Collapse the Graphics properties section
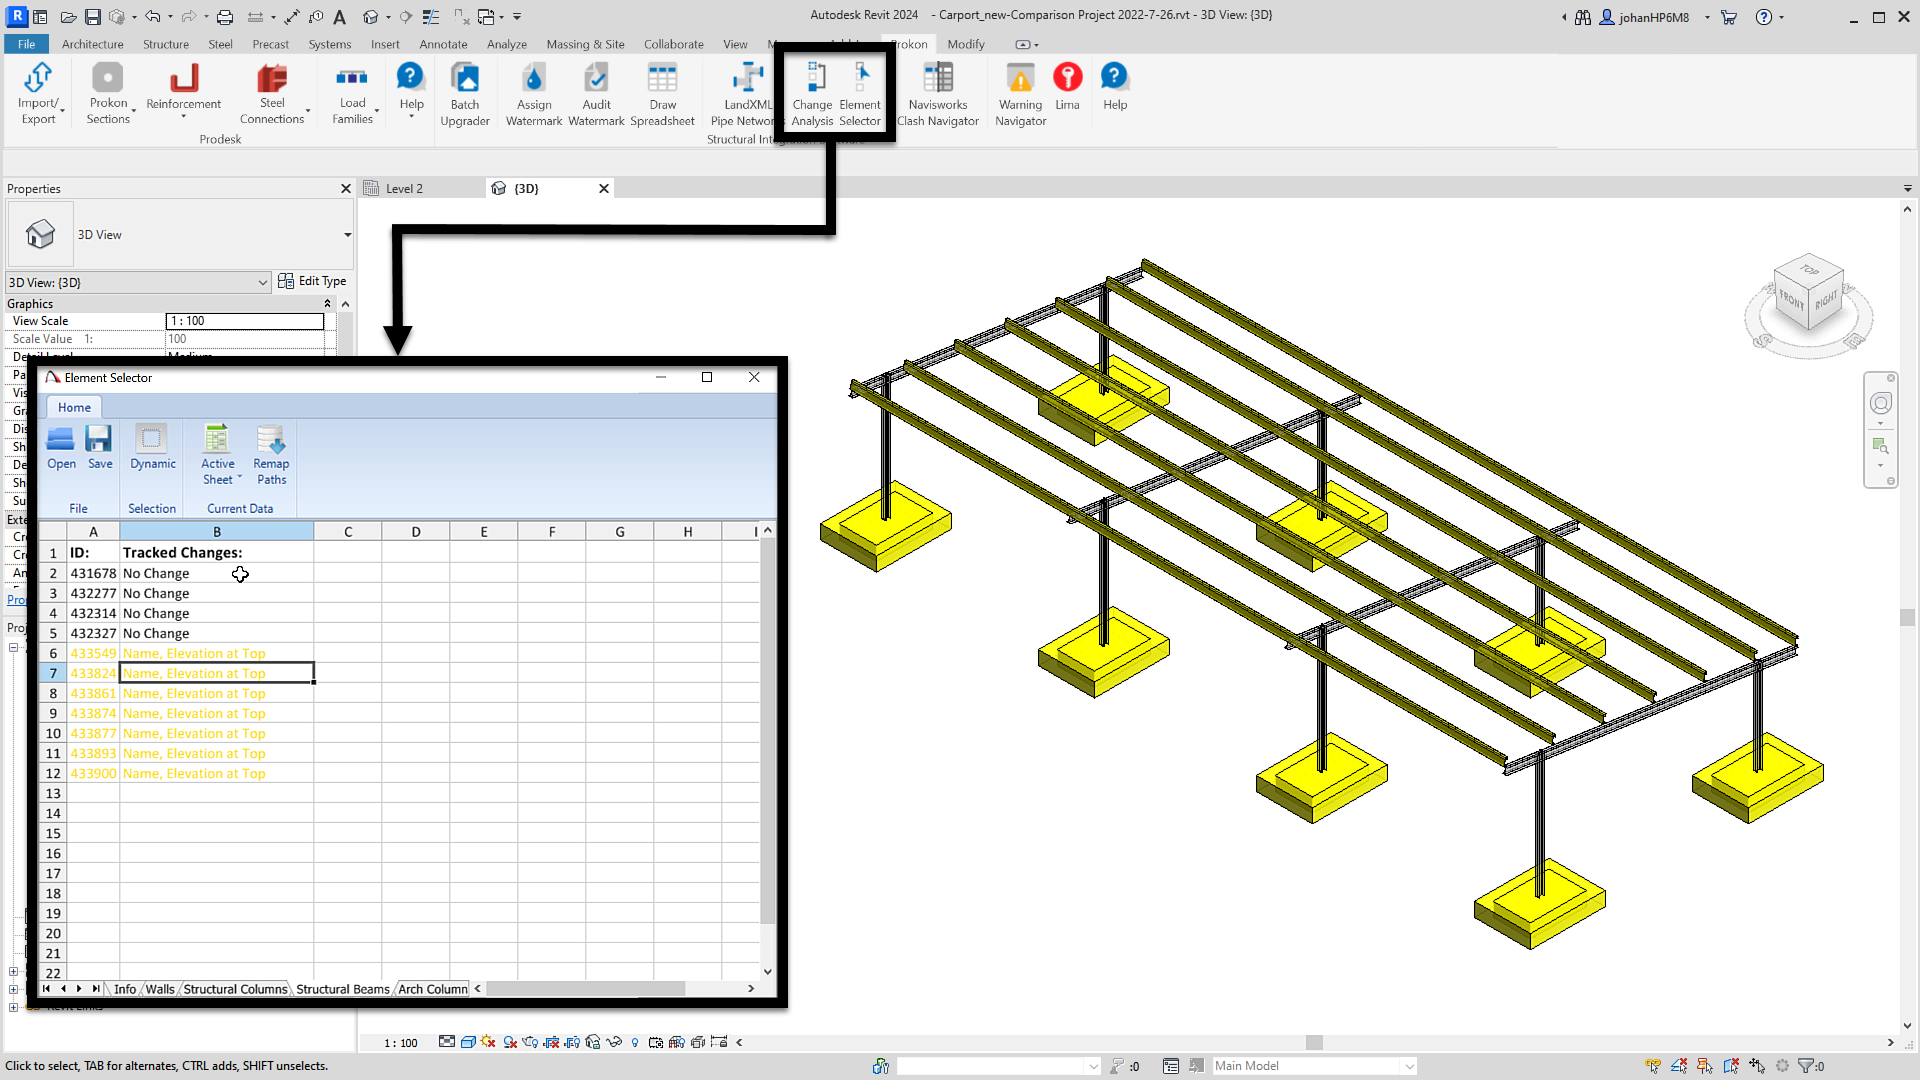1920x1080 pixels. coord(327,304)
